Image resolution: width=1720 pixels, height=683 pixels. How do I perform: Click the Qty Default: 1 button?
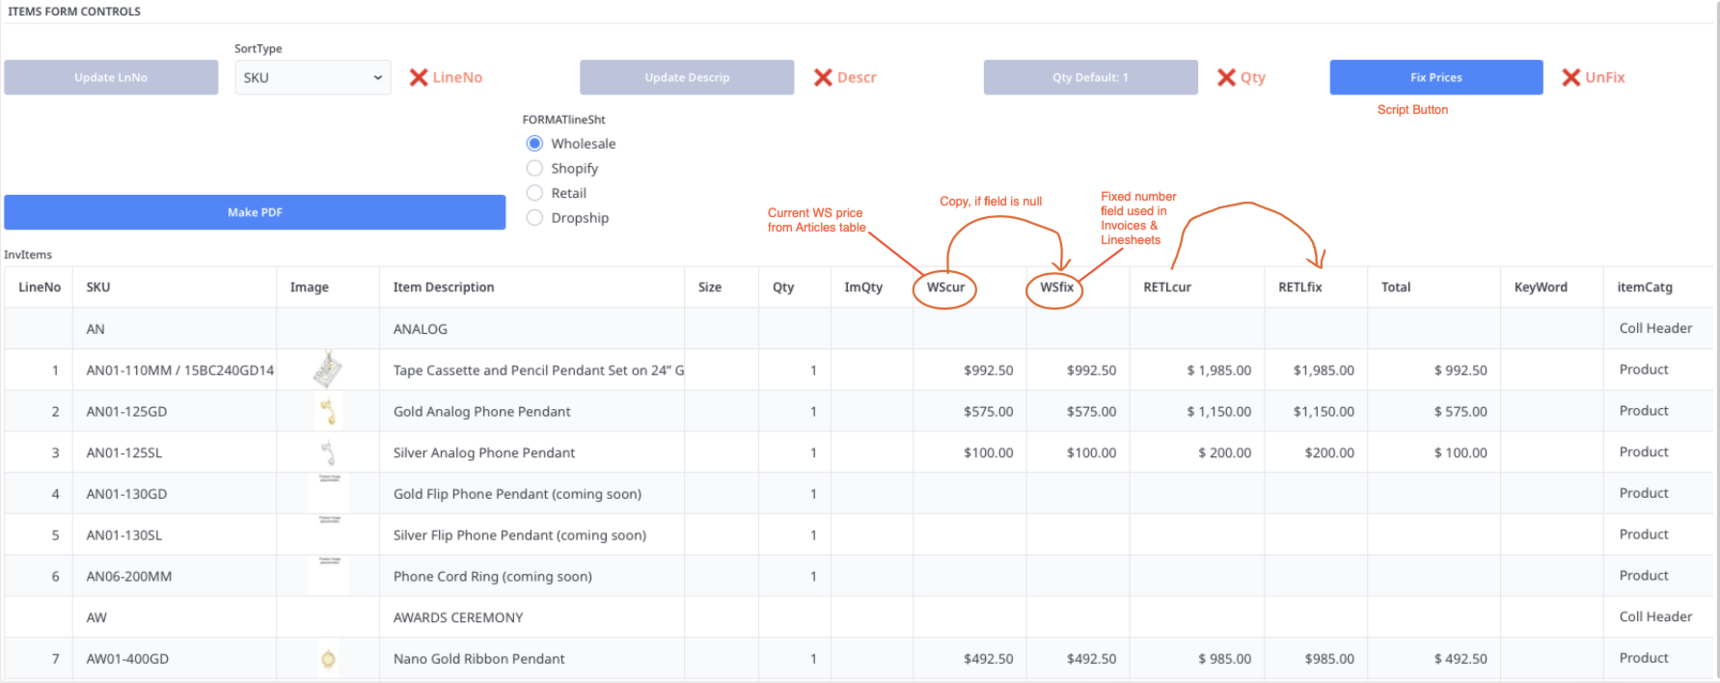[1090, 77]
